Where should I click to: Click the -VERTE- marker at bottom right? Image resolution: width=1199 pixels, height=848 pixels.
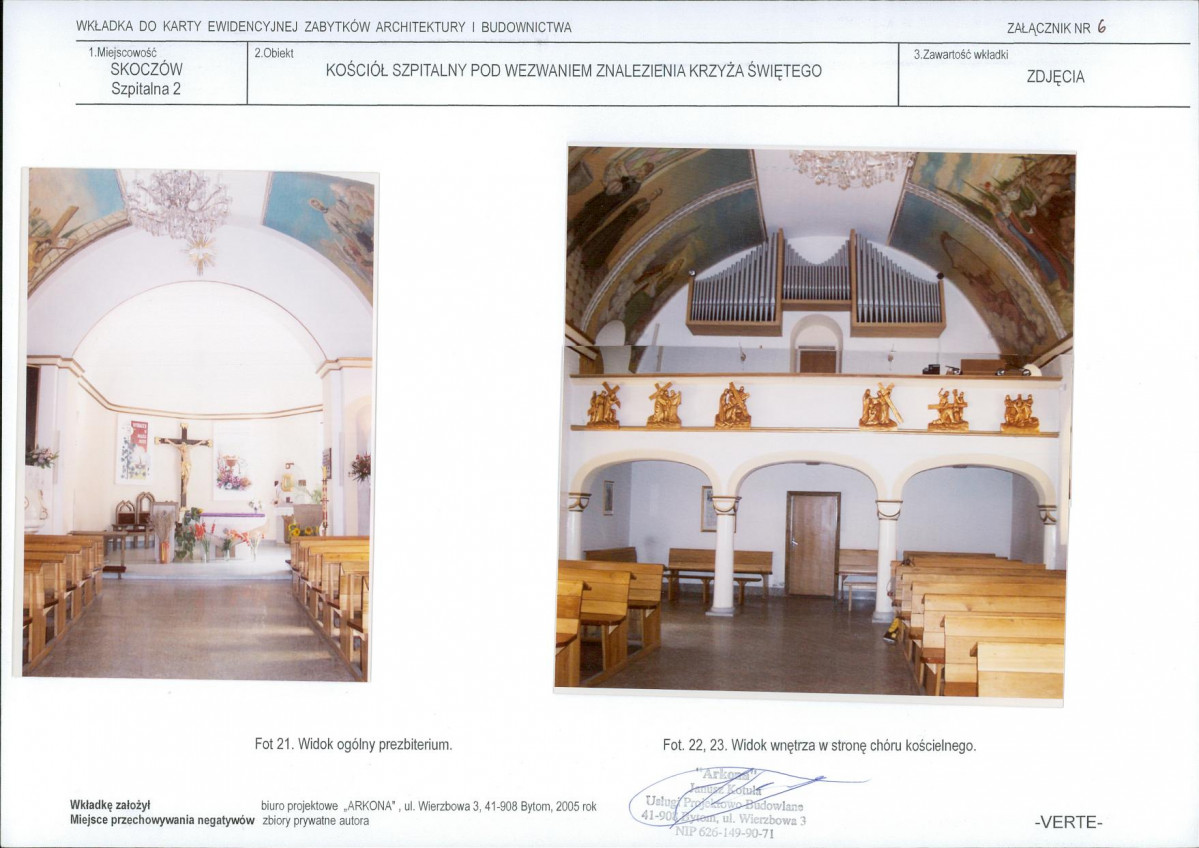pos(1068,822)
